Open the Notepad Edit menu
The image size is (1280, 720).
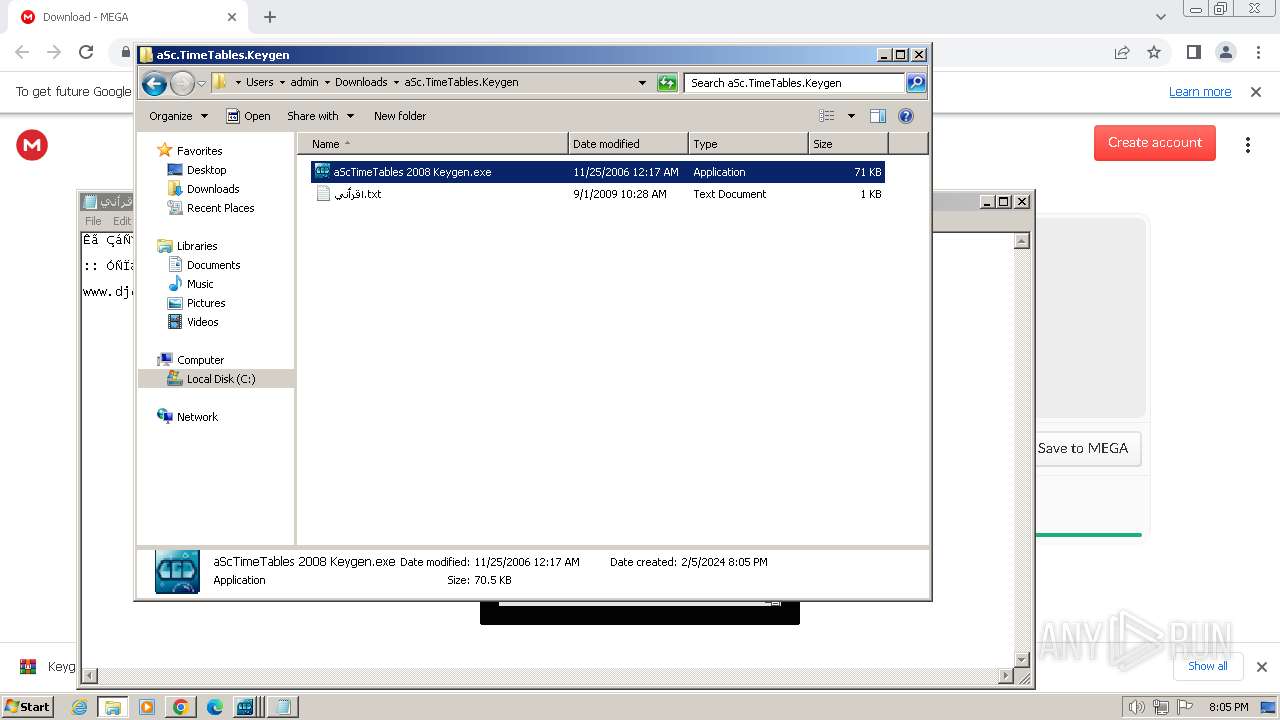tap(121, 221)
